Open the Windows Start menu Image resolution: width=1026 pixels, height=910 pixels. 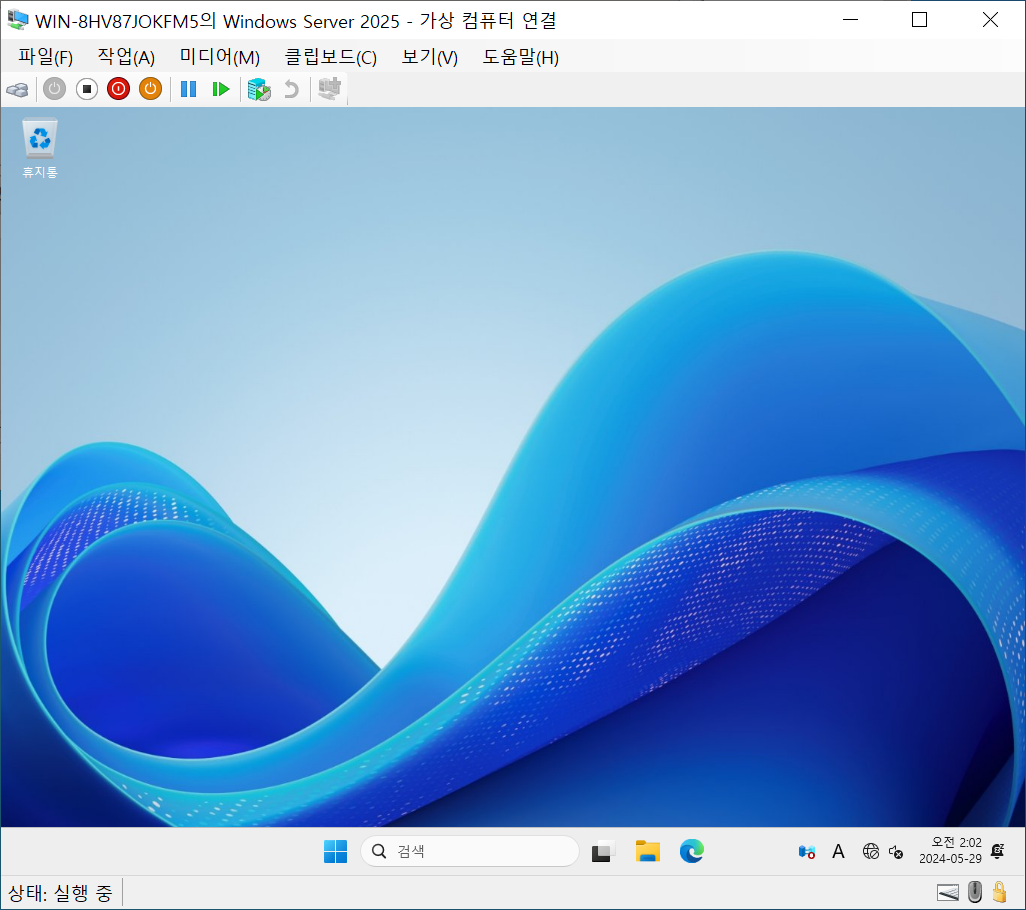pos(335,851)
